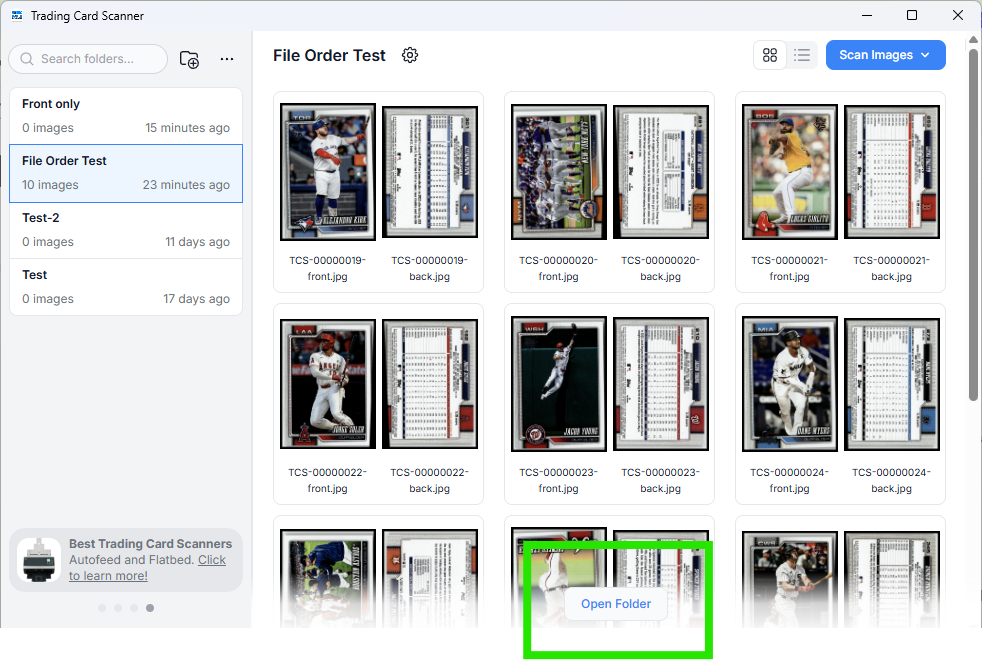Viewport: 982px width, 660px height.
Task: Open TCS-00000019-back.jpg card thumbnail
Action: (x=430, y=172)
